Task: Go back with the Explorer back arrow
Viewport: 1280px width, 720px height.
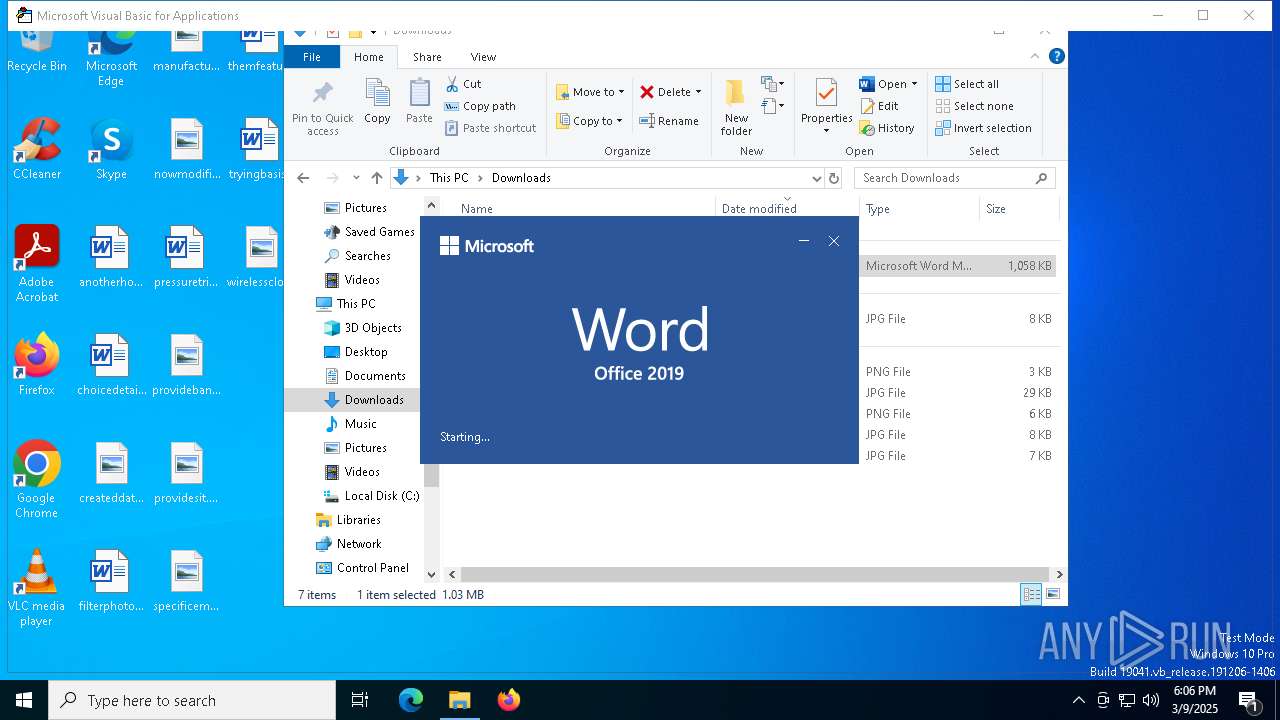Action: pos(303,178)
